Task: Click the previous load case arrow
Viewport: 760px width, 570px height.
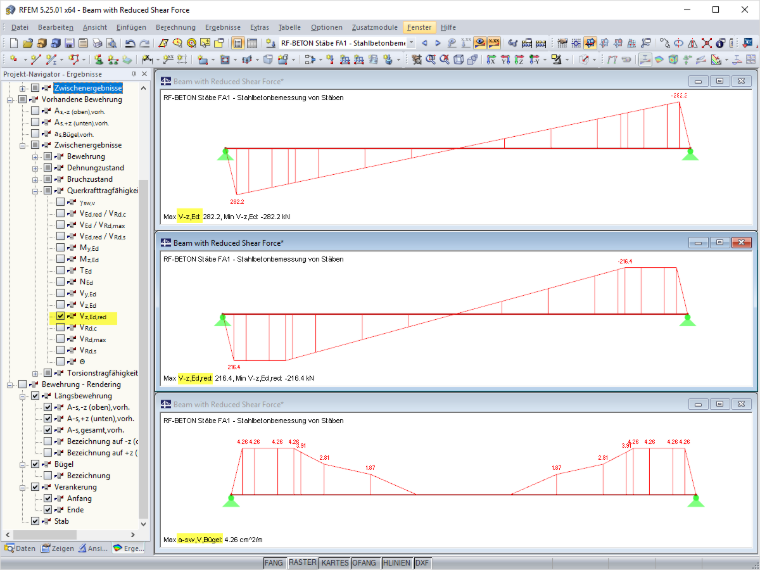Action: 425,44
